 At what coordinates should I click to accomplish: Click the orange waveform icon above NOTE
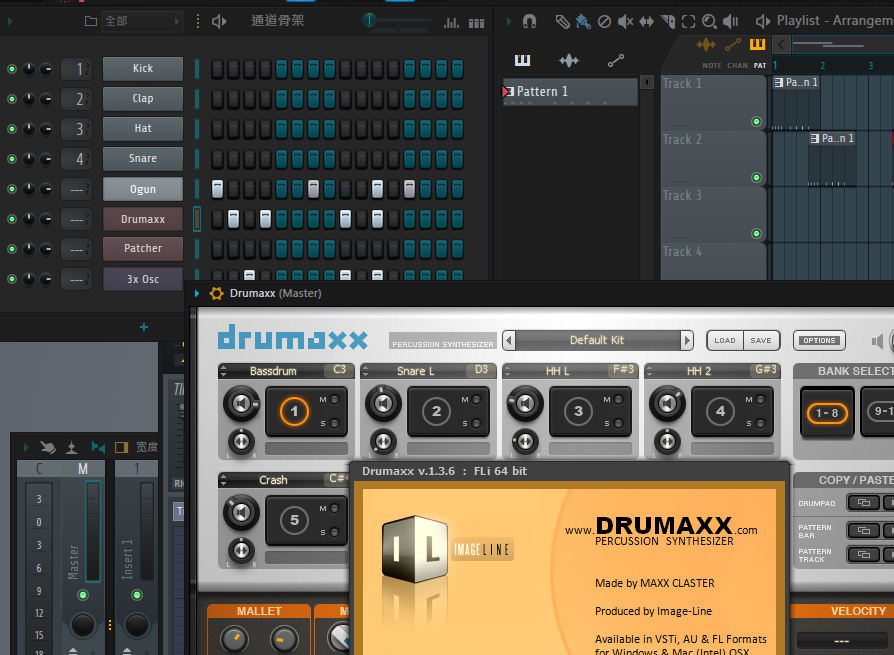(706, 44)
